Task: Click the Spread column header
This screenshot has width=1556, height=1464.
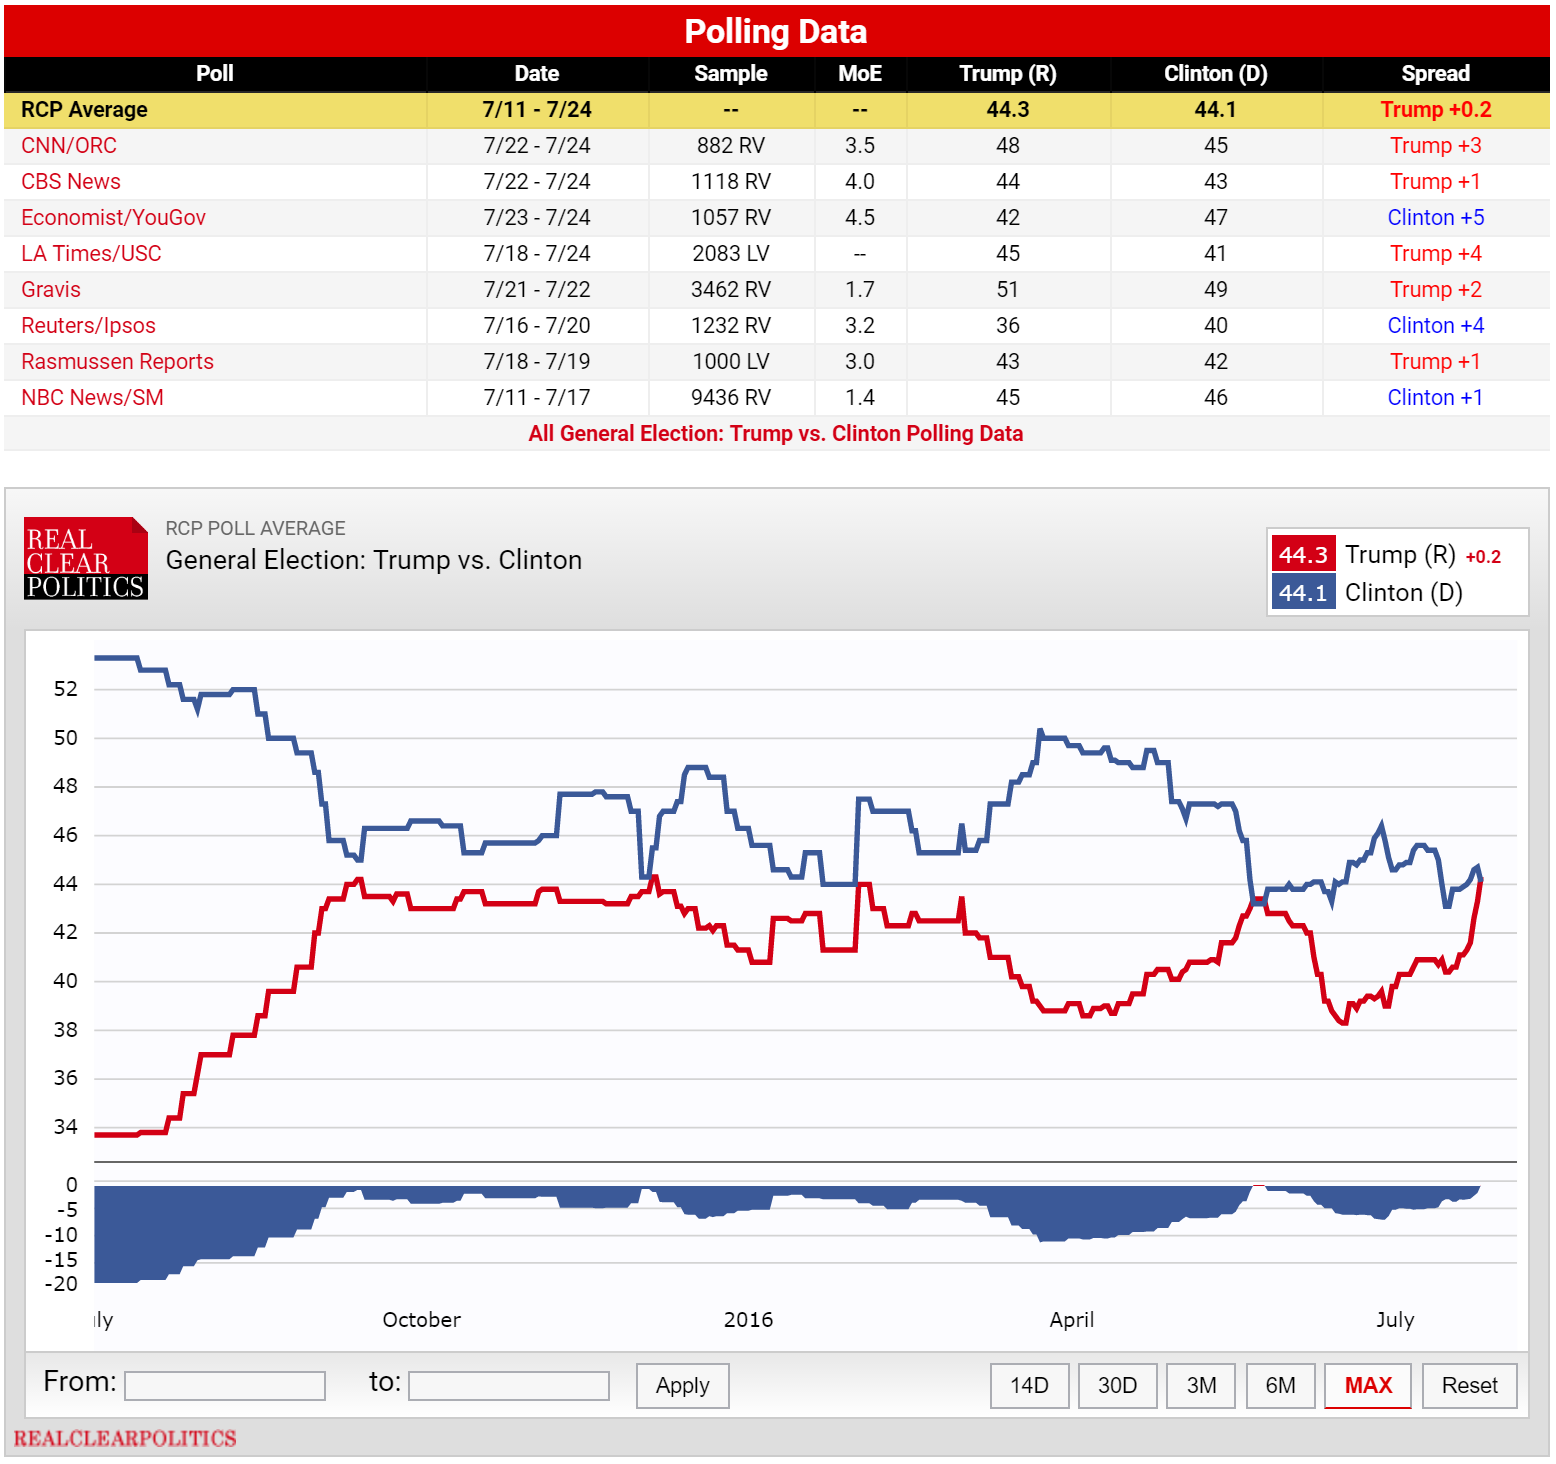Action: (x=1436, y=74)
